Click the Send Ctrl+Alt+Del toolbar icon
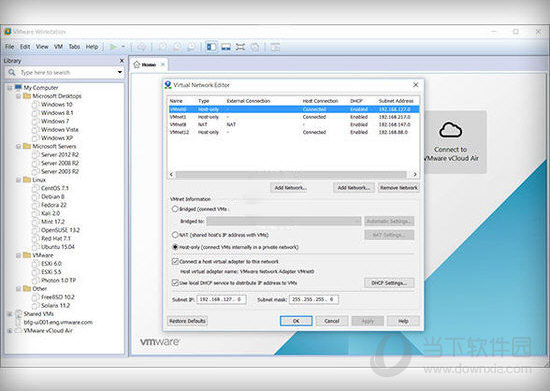The image size is (550, 391). point(141,47)
